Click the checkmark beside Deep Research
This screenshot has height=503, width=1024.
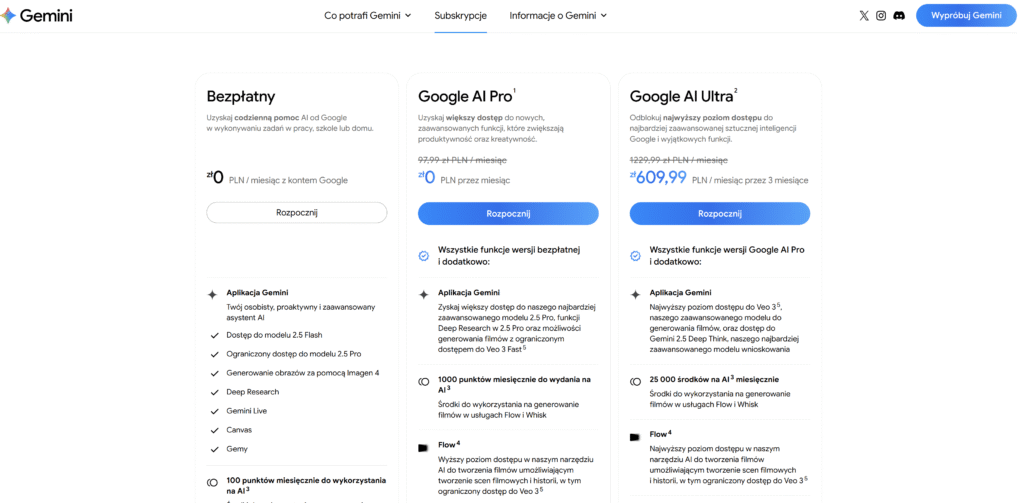tap(213, 392)
